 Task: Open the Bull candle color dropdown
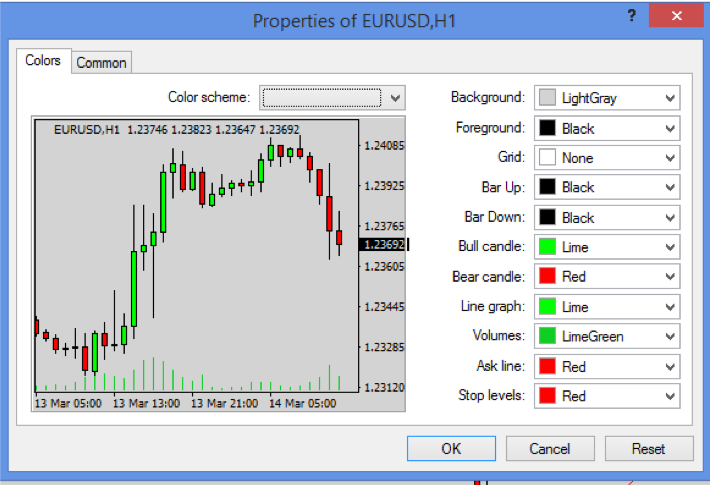tap(607, 247)
